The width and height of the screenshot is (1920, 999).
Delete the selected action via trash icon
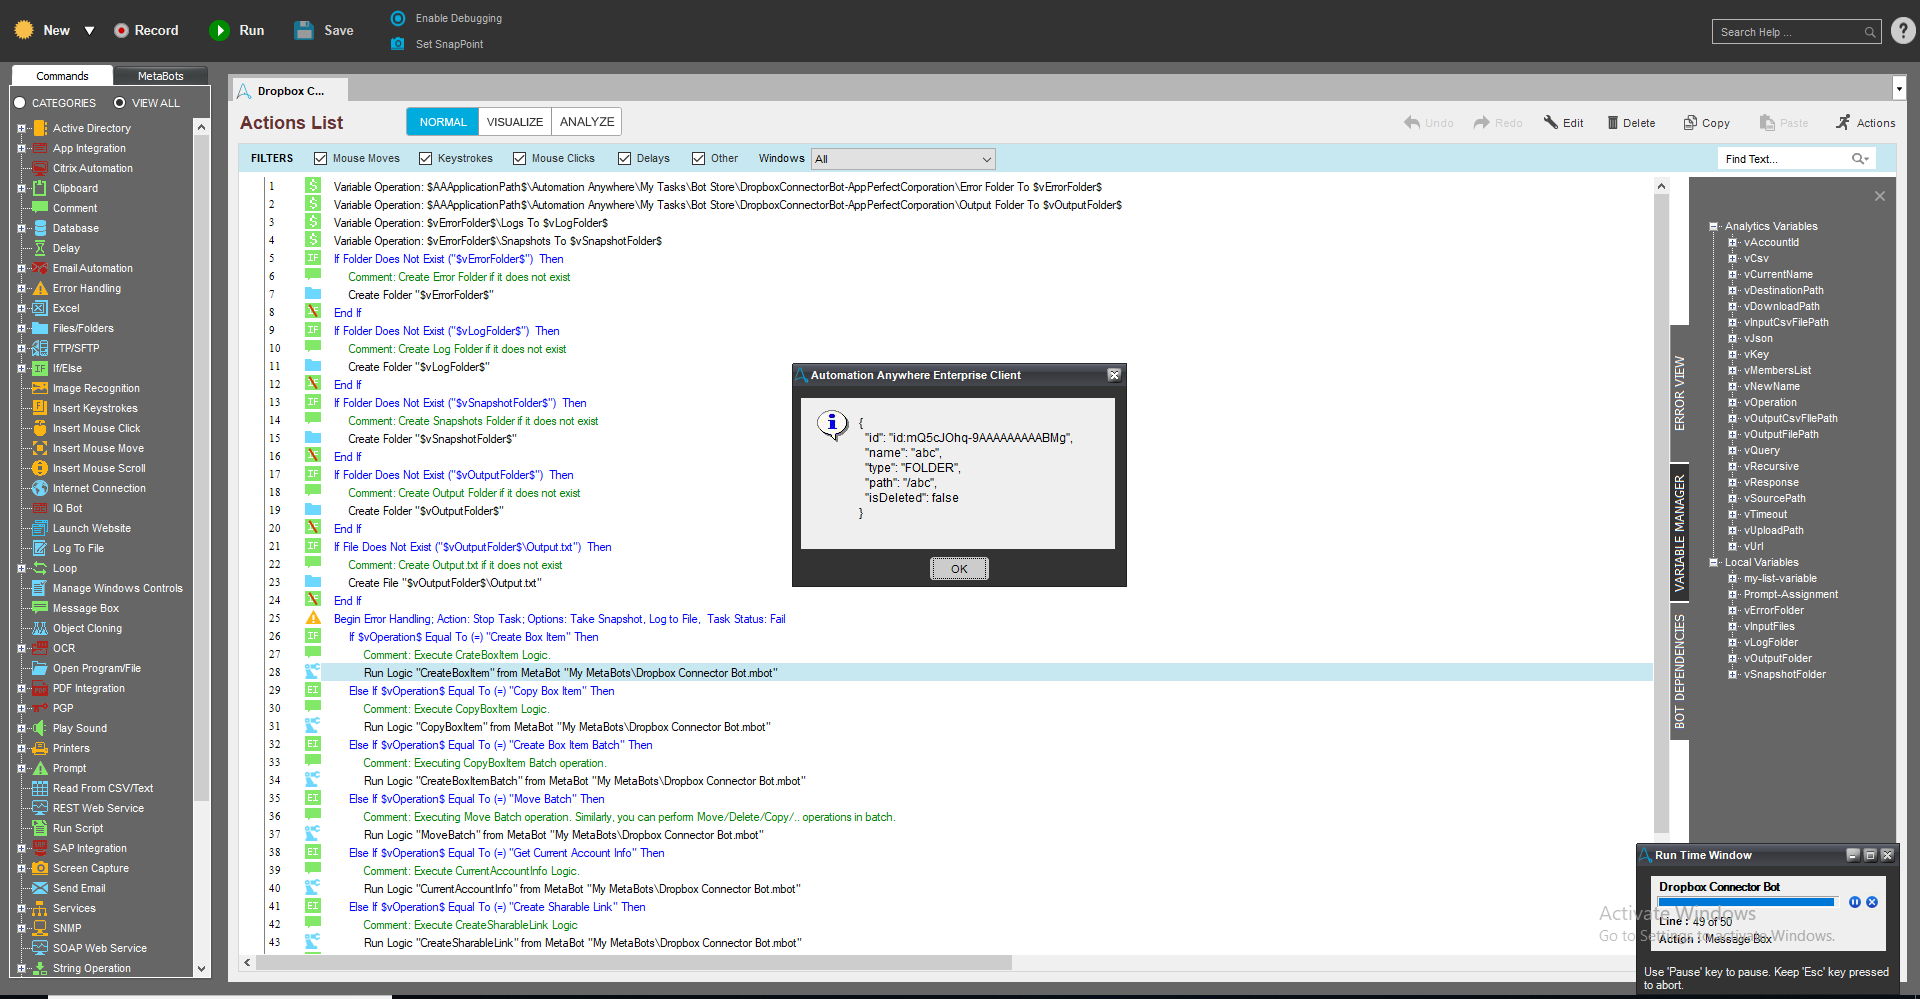click(x=1612, y=122)
